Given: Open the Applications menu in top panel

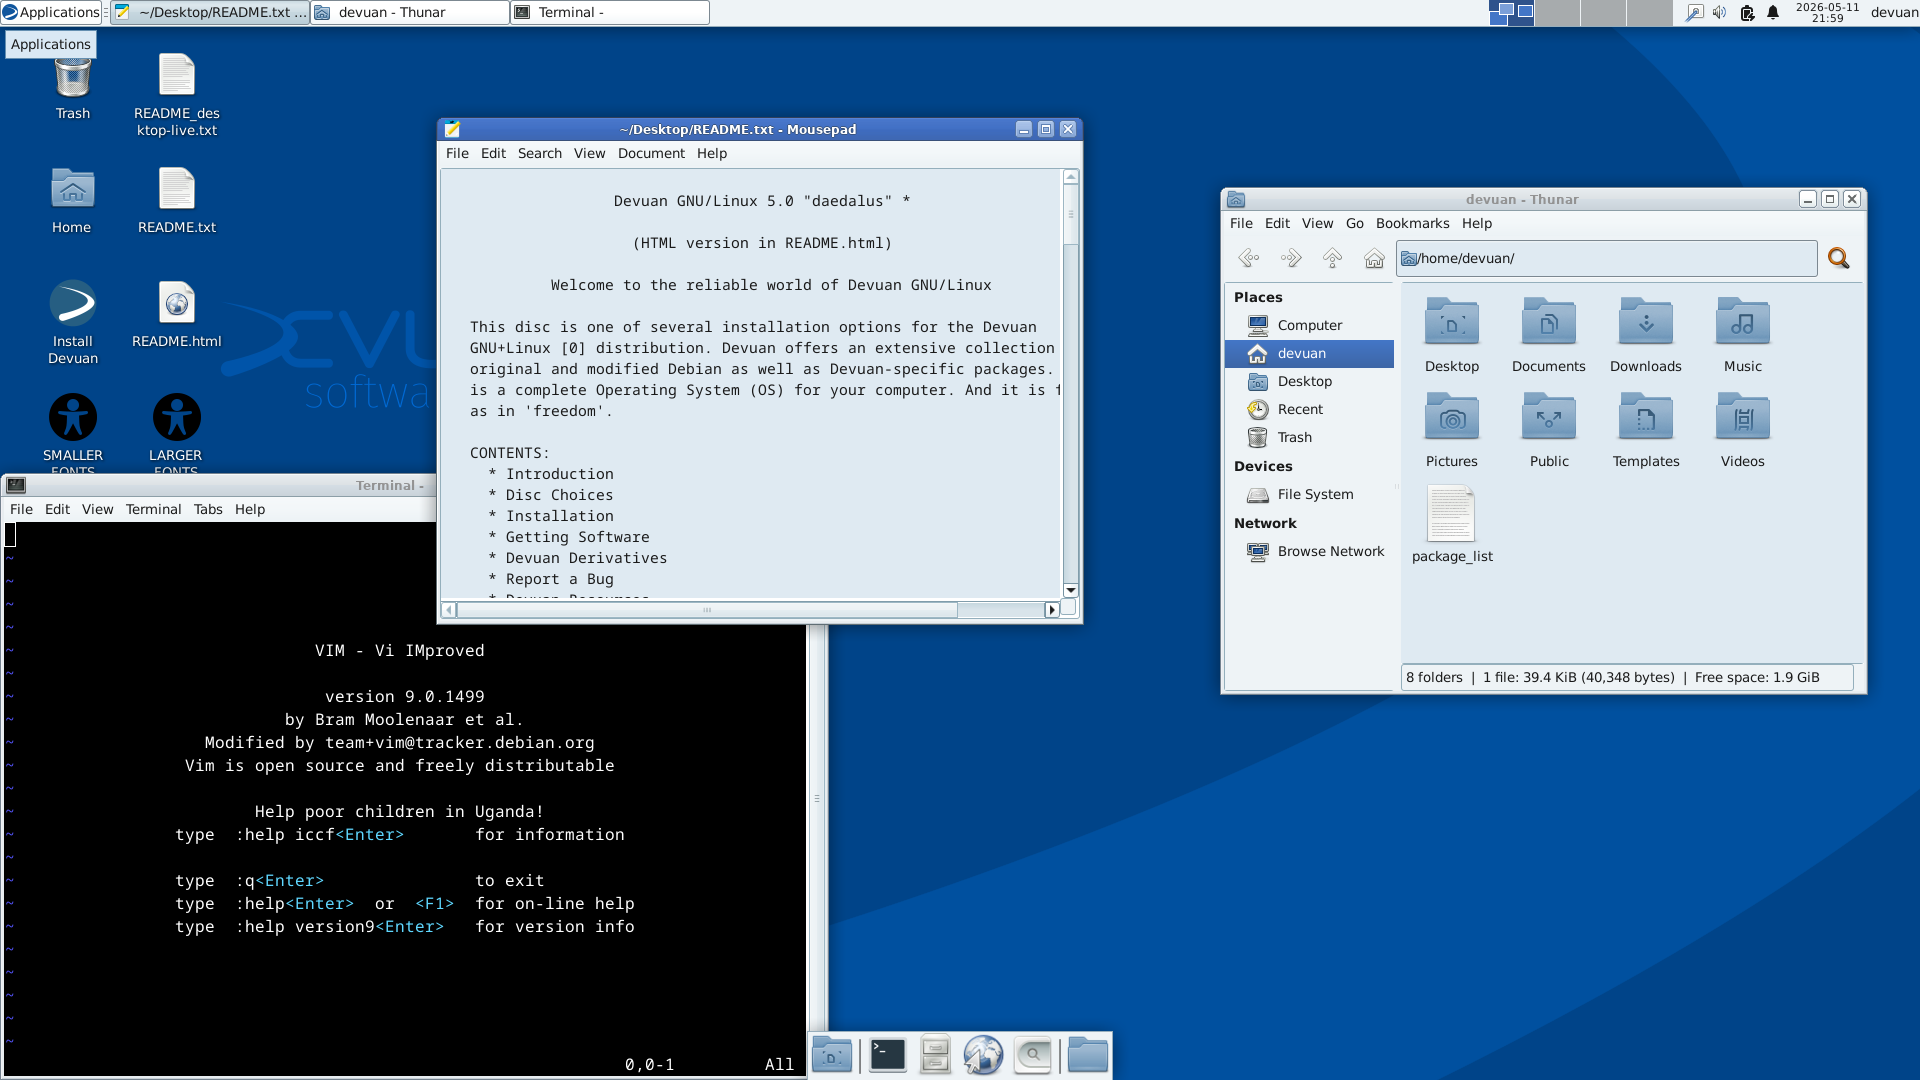Looking at the screenshot, I should point(51,13).
